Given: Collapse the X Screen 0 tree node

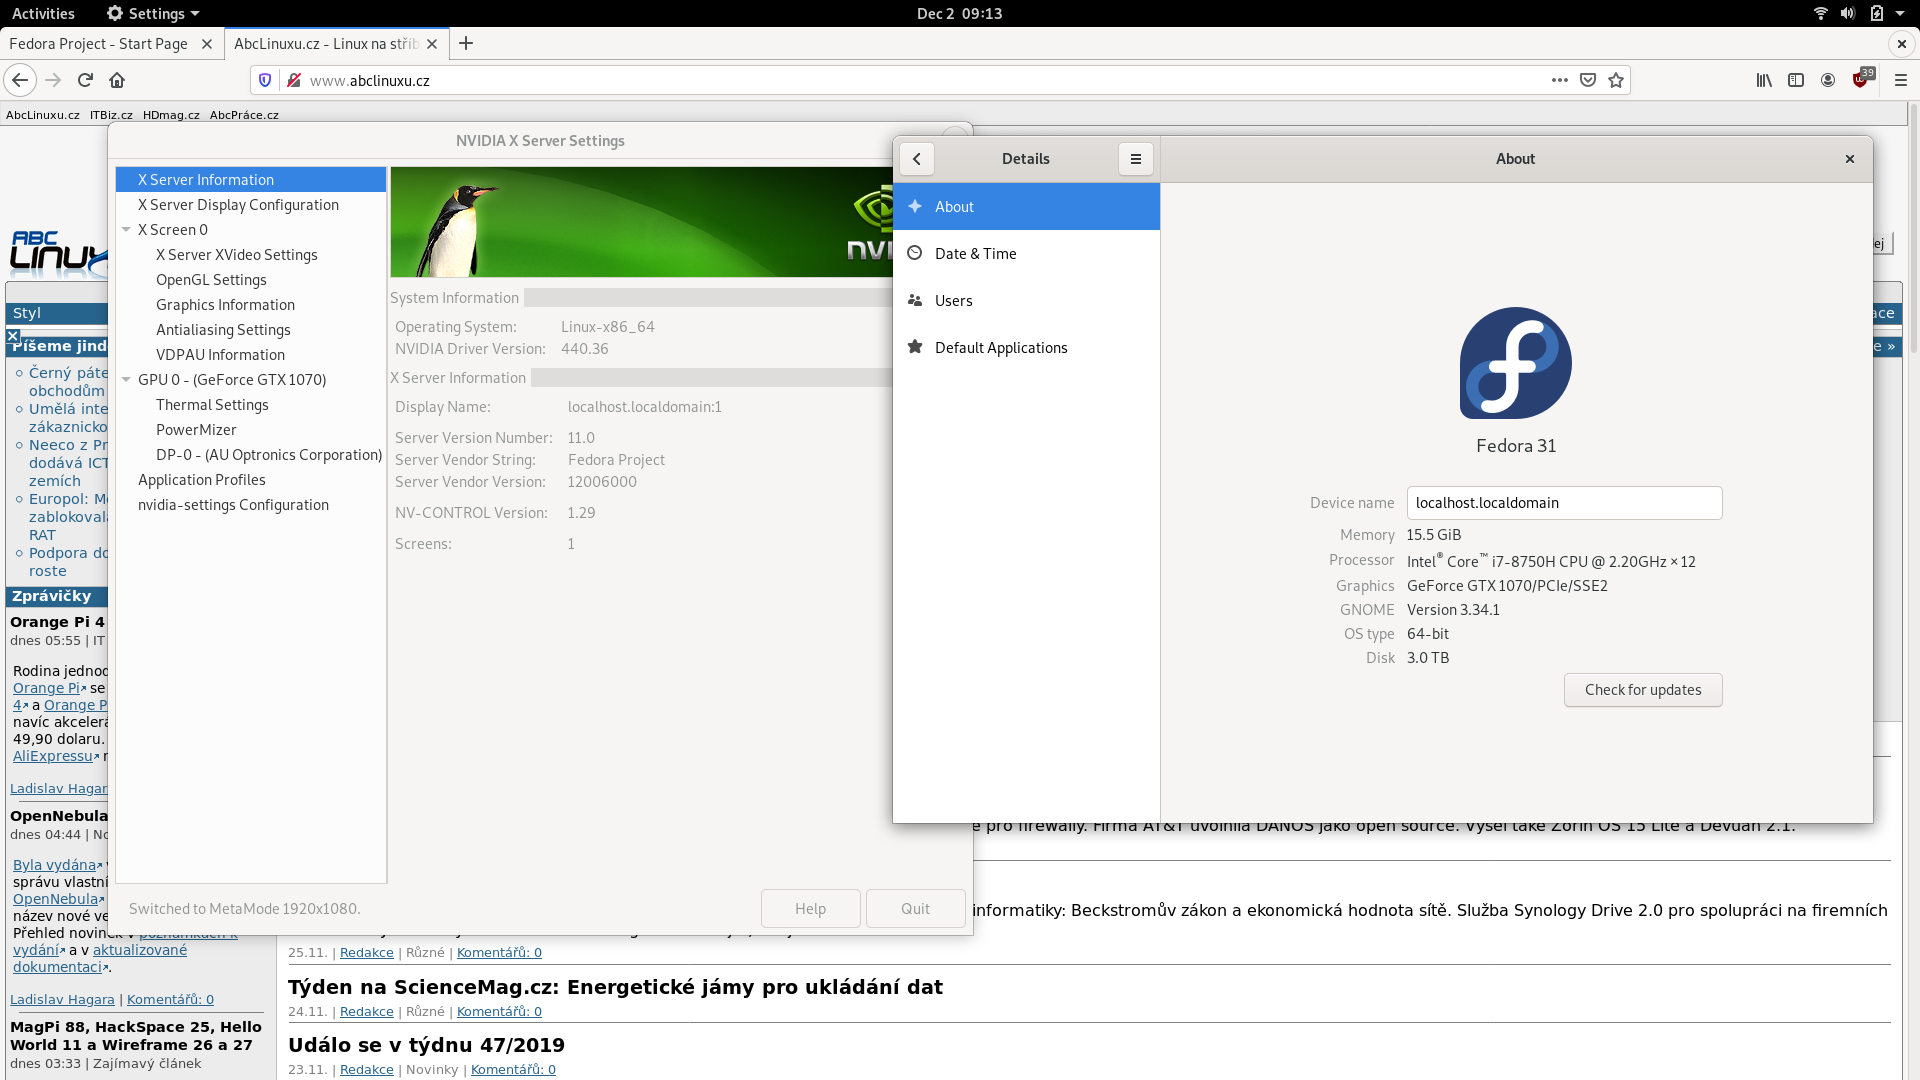Looking at the screenshot, I should point(127,230).
